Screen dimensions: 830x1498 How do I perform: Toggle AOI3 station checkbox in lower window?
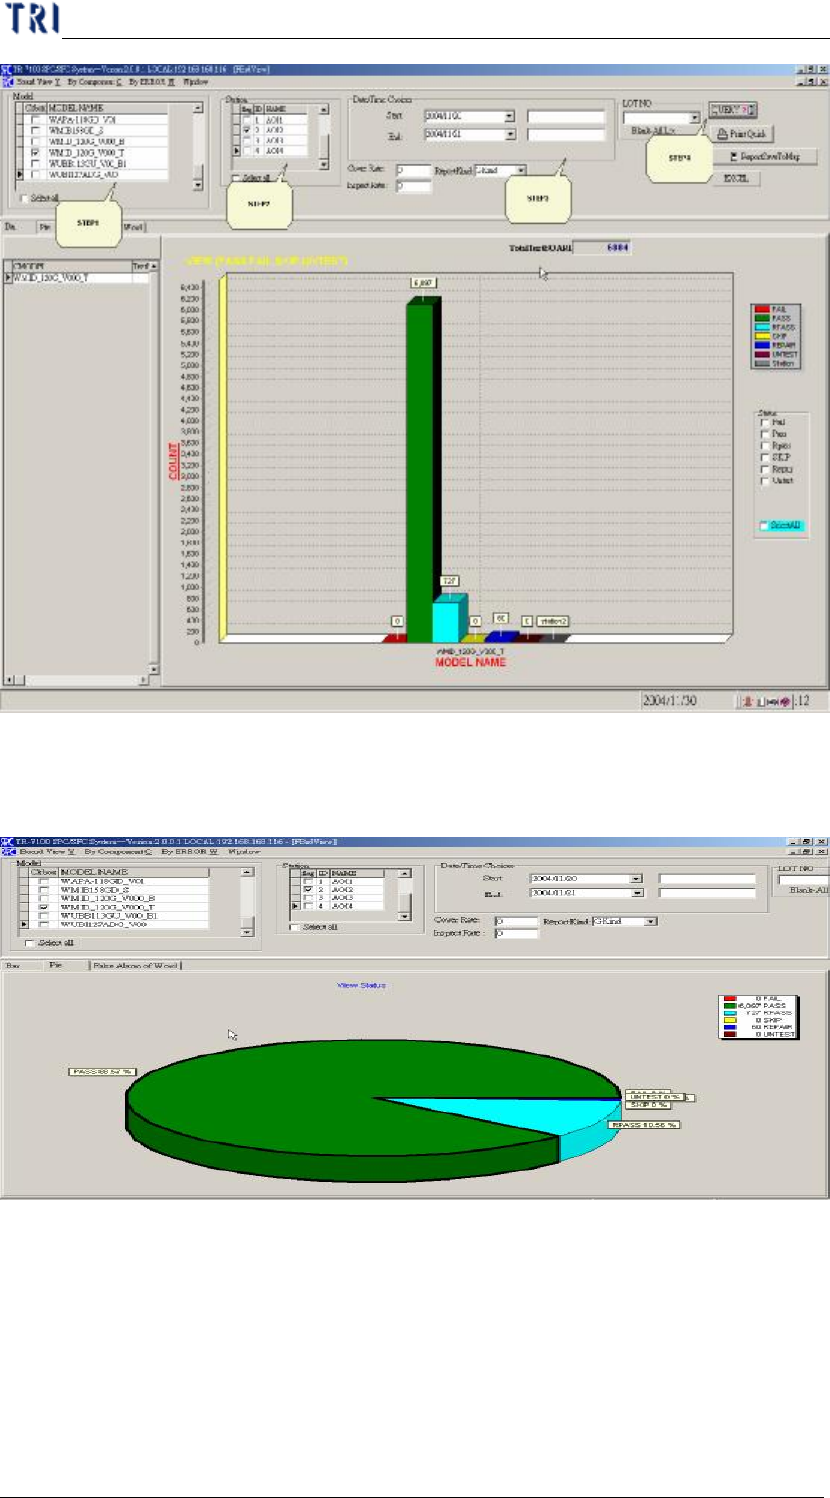[x=310, y=898]
